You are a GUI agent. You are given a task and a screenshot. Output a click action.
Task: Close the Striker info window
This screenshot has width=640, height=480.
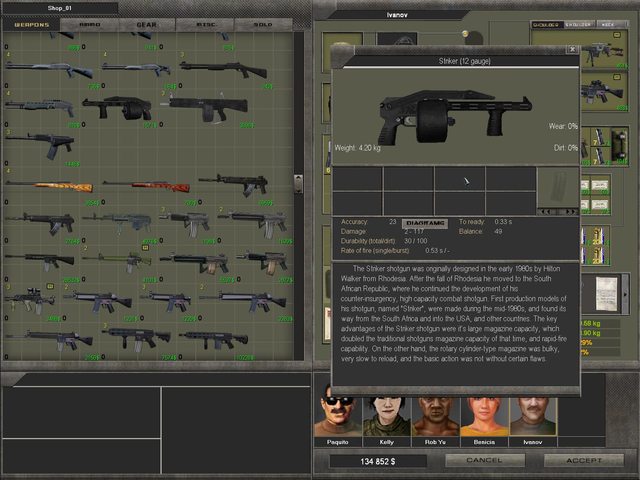(x=572, y=49)
